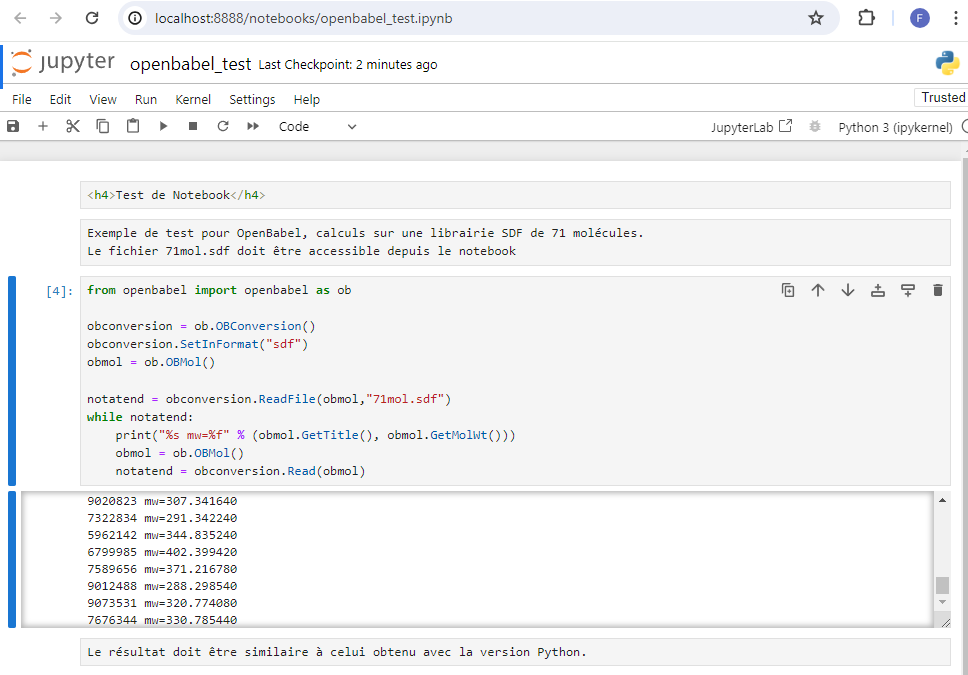Copy the selected cell from toolbar

coord(102,126)
